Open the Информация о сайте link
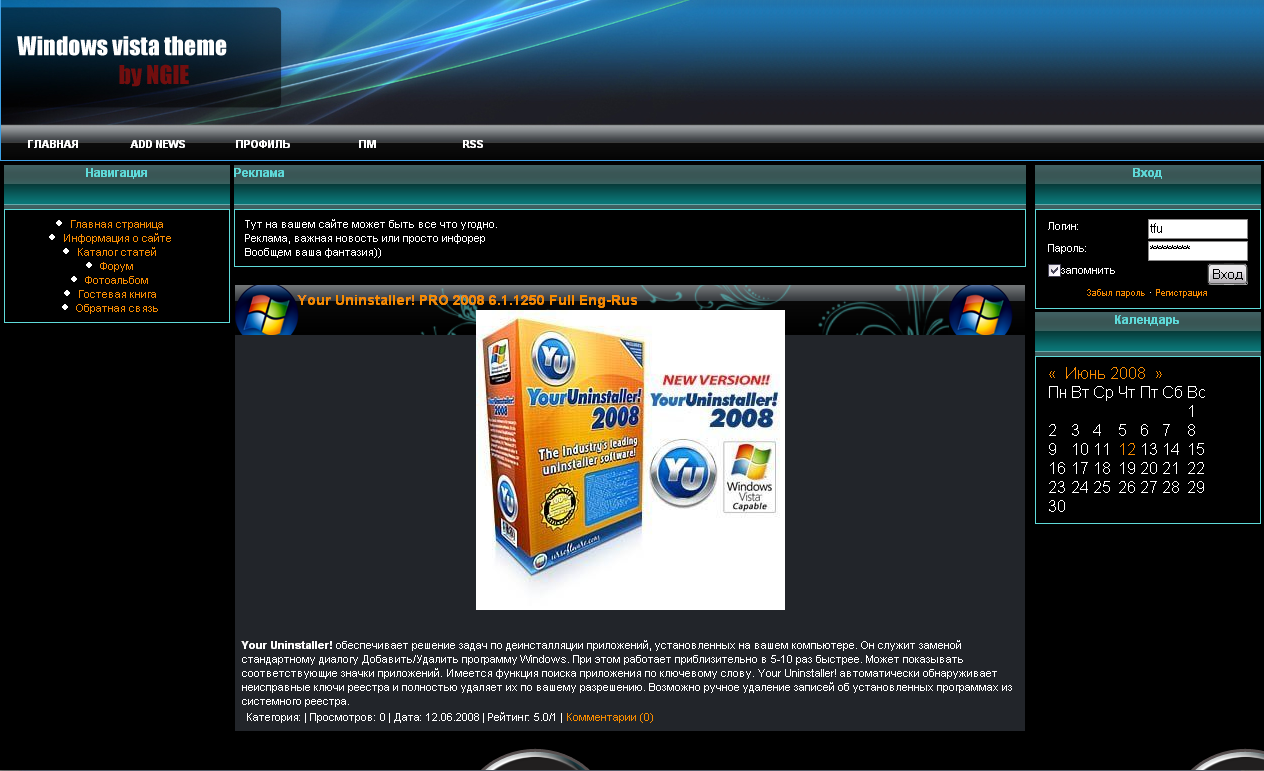Screen dimensions: 1264x771 [x=117, y=238]
